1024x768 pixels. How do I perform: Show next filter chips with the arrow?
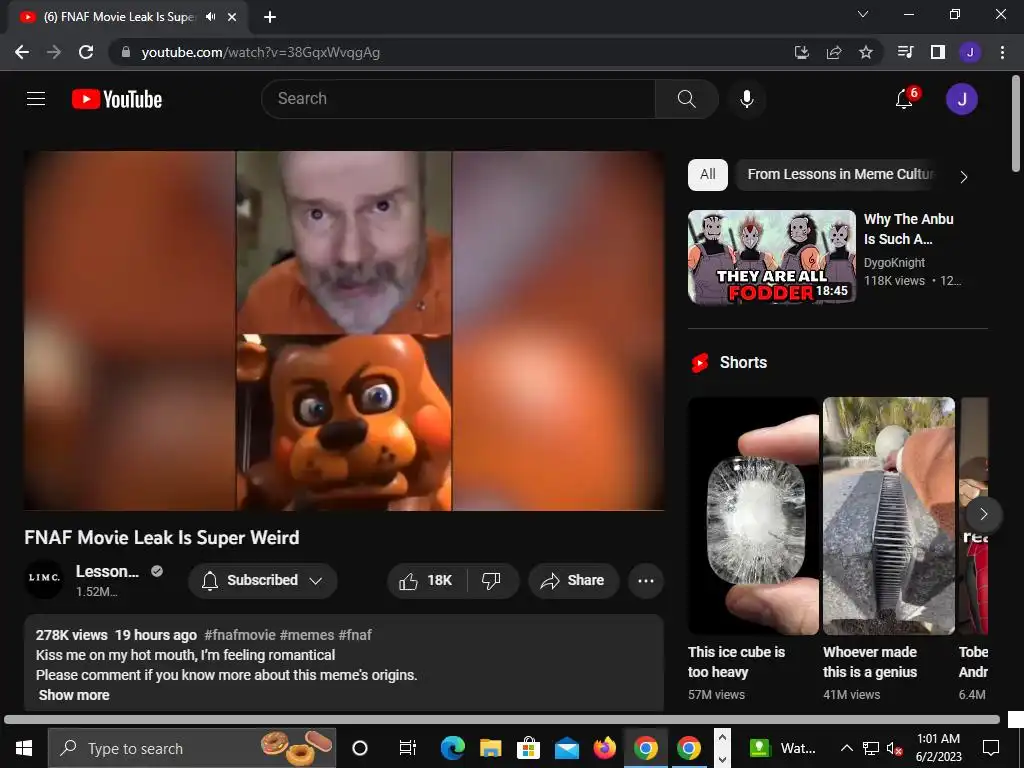[963, 176]
